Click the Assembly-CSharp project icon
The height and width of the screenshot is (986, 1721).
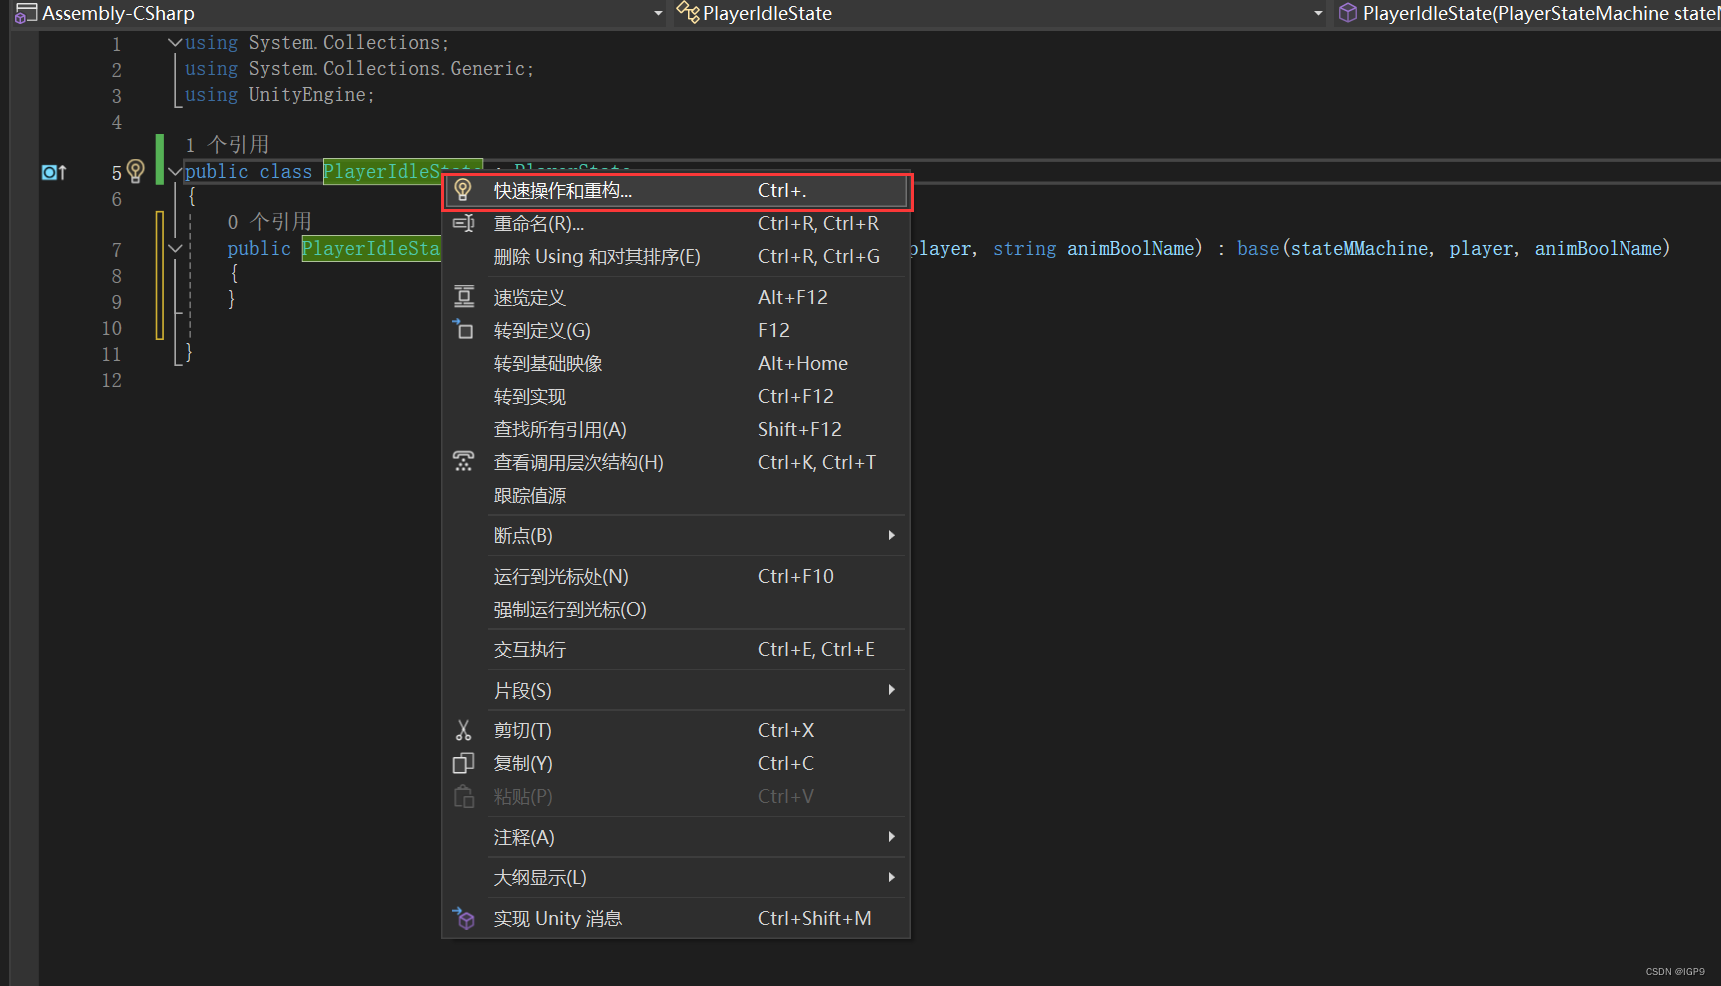(x=26, y=13)
